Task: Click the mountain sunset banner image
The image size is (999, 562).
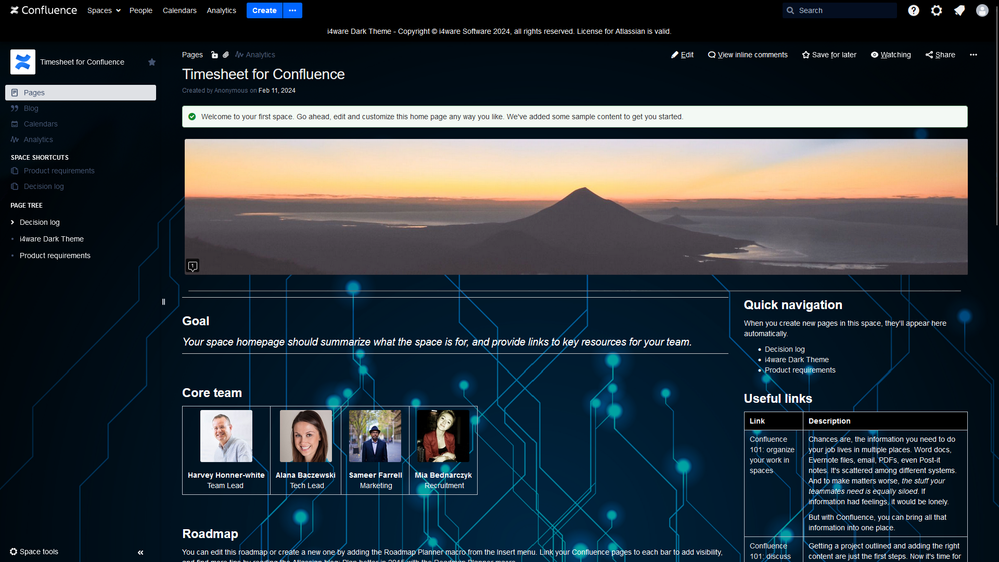Action: point(576,207)
